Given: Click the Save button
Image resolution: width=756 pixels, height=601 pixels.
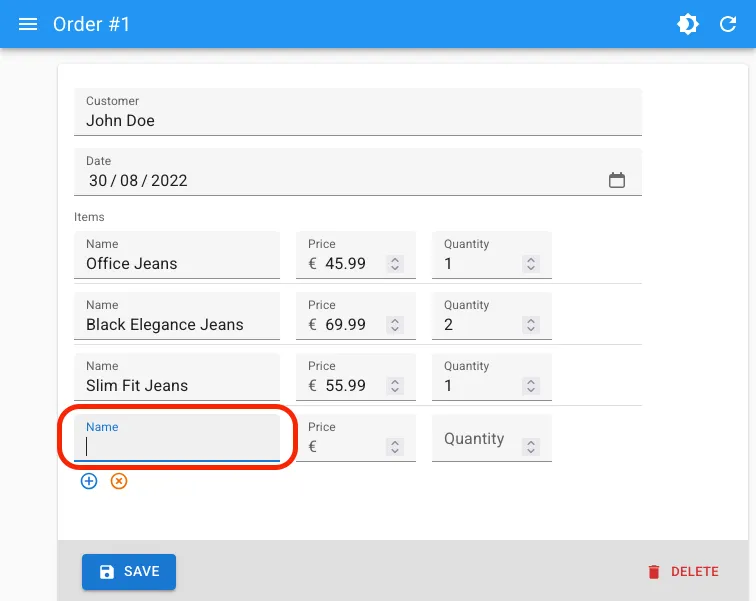Looking at the screenshot, I should pos(129,572).
